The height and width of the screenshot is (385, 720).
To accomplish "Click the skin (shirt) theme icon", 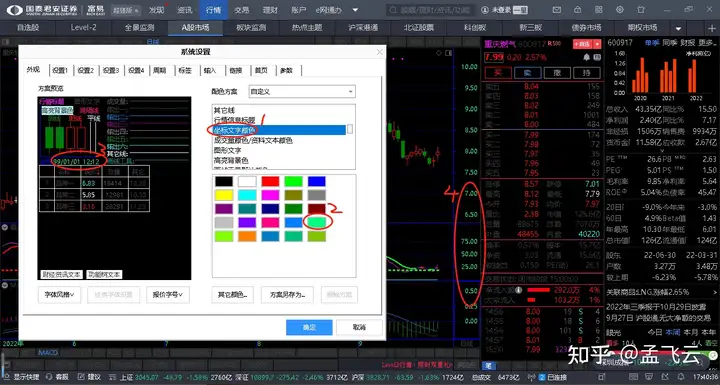I will [x=641, y=10].
